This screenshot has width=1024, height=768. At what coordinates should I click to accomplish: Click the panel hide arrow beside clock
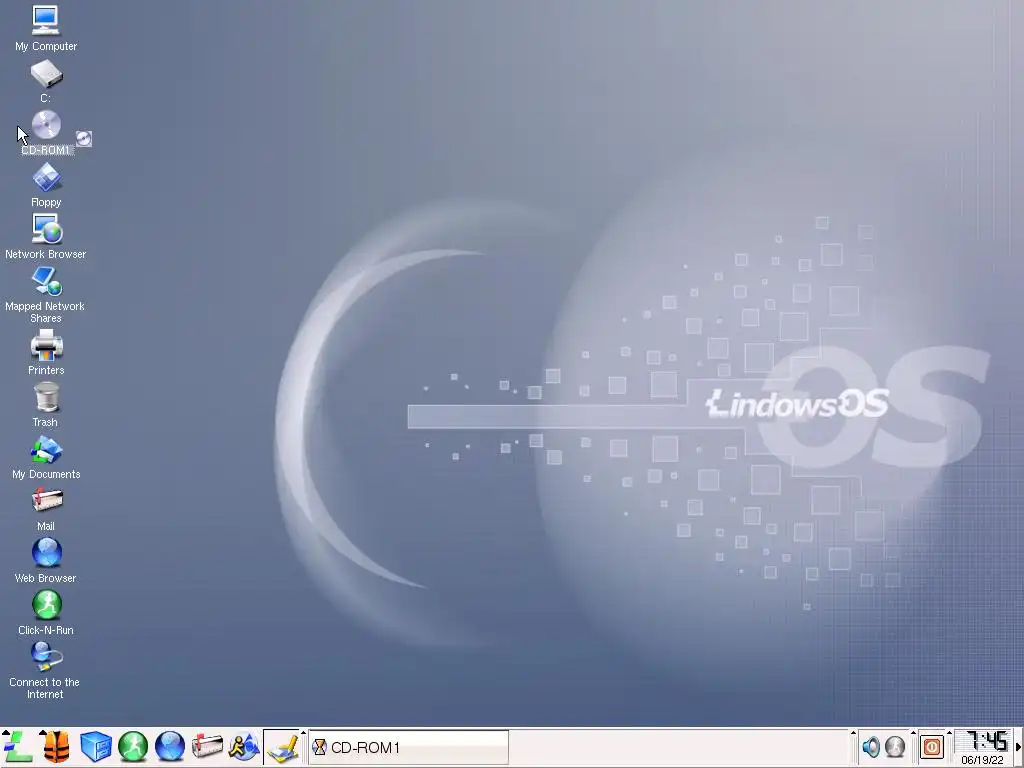pos(1019,747)
